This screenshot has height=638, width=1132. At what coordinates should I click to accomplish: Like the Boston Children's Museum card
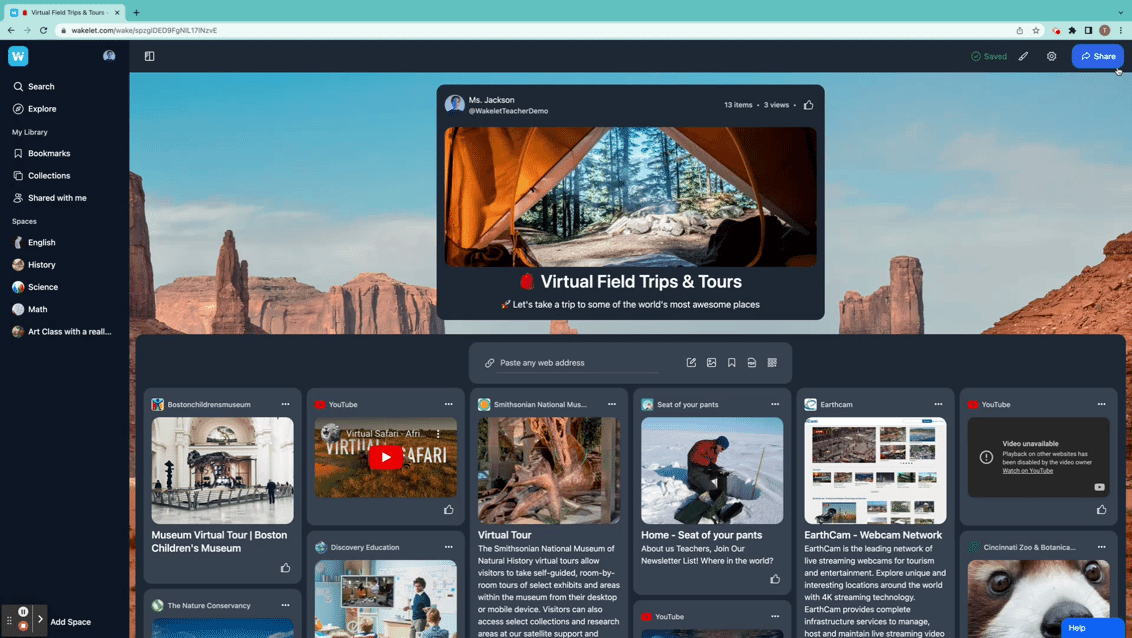tap(285, 568)
